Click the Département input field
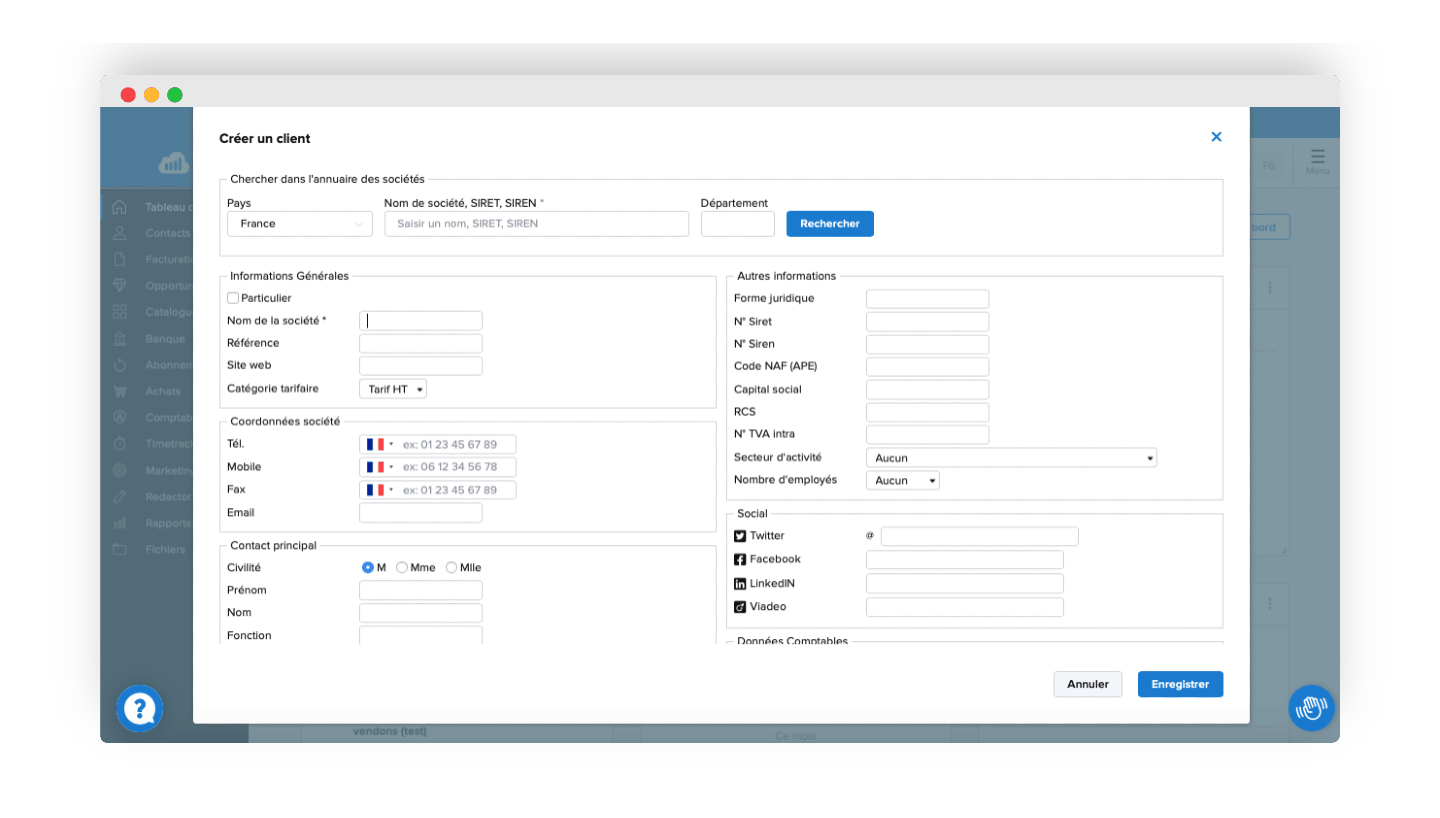This screenshot has width=1440, height=818. tap(738, 224)
